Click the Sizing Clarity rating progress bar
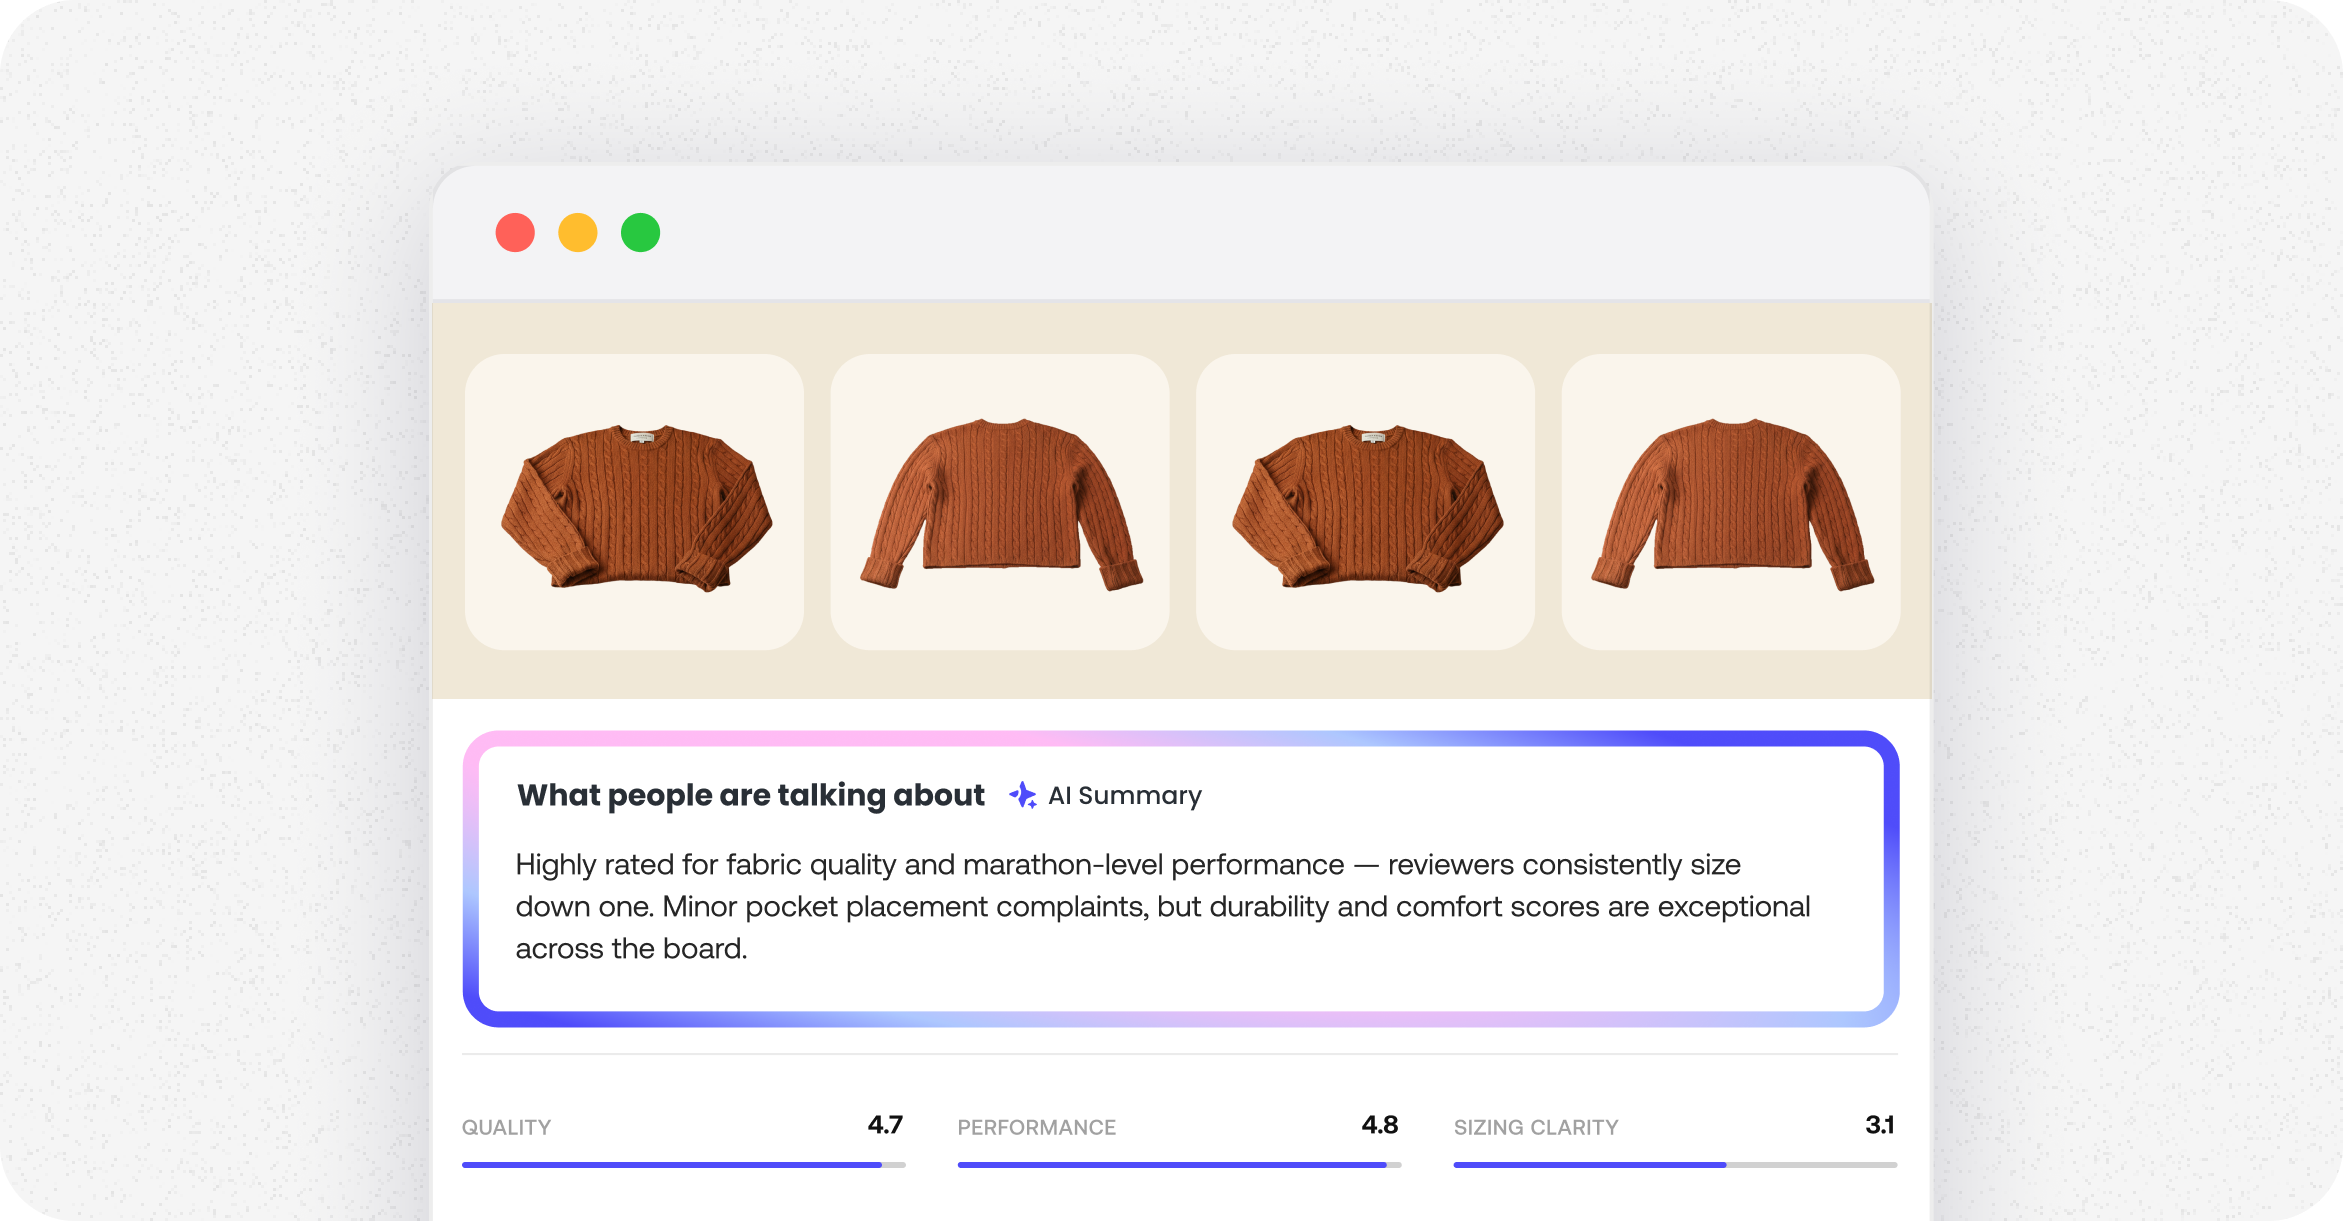 1675,1165
